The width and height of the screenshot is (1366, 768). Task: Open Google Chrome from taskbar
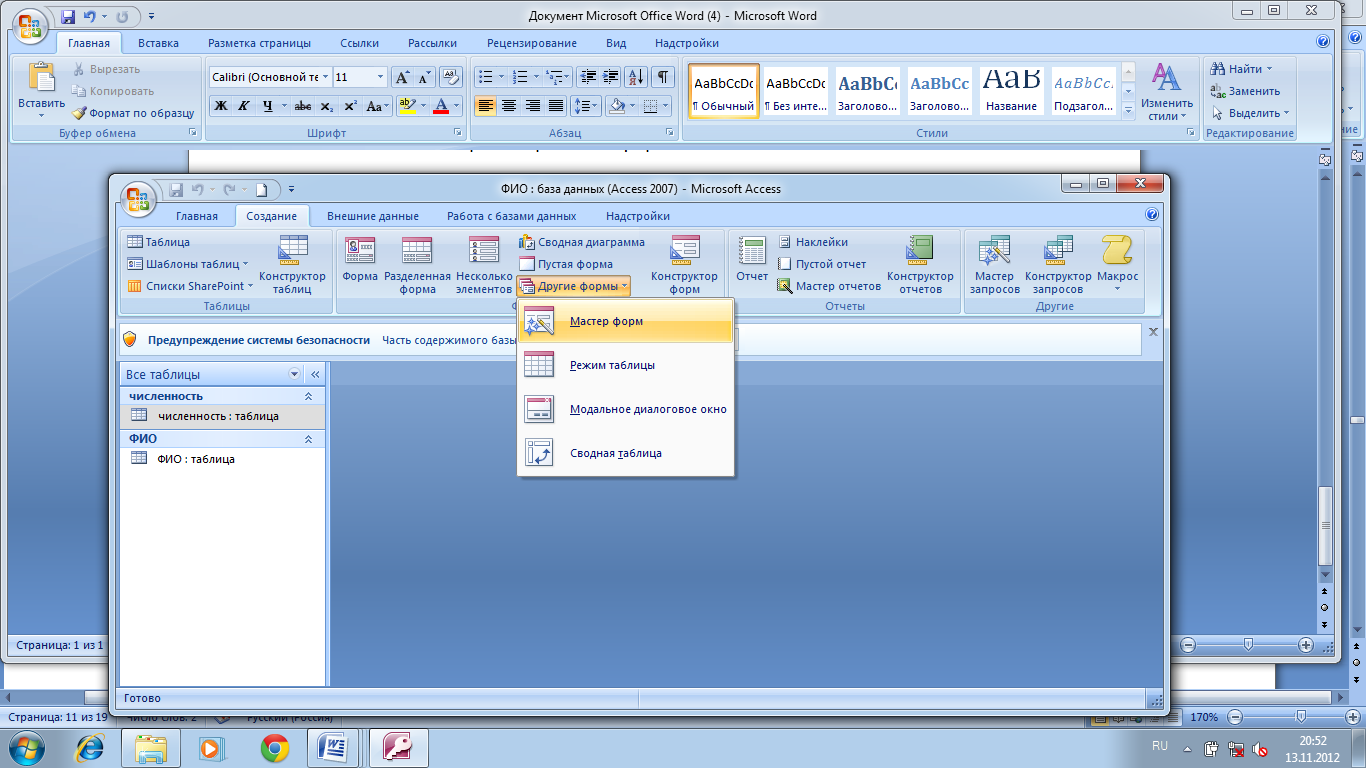click(x=275, y=747)
